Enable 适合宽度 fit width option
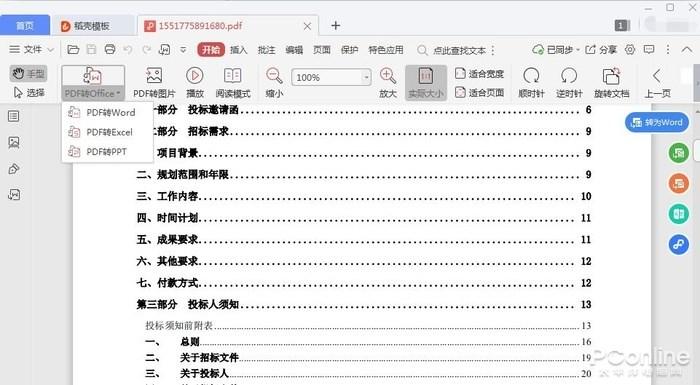 pyautogui.click(x=479, y=74)
